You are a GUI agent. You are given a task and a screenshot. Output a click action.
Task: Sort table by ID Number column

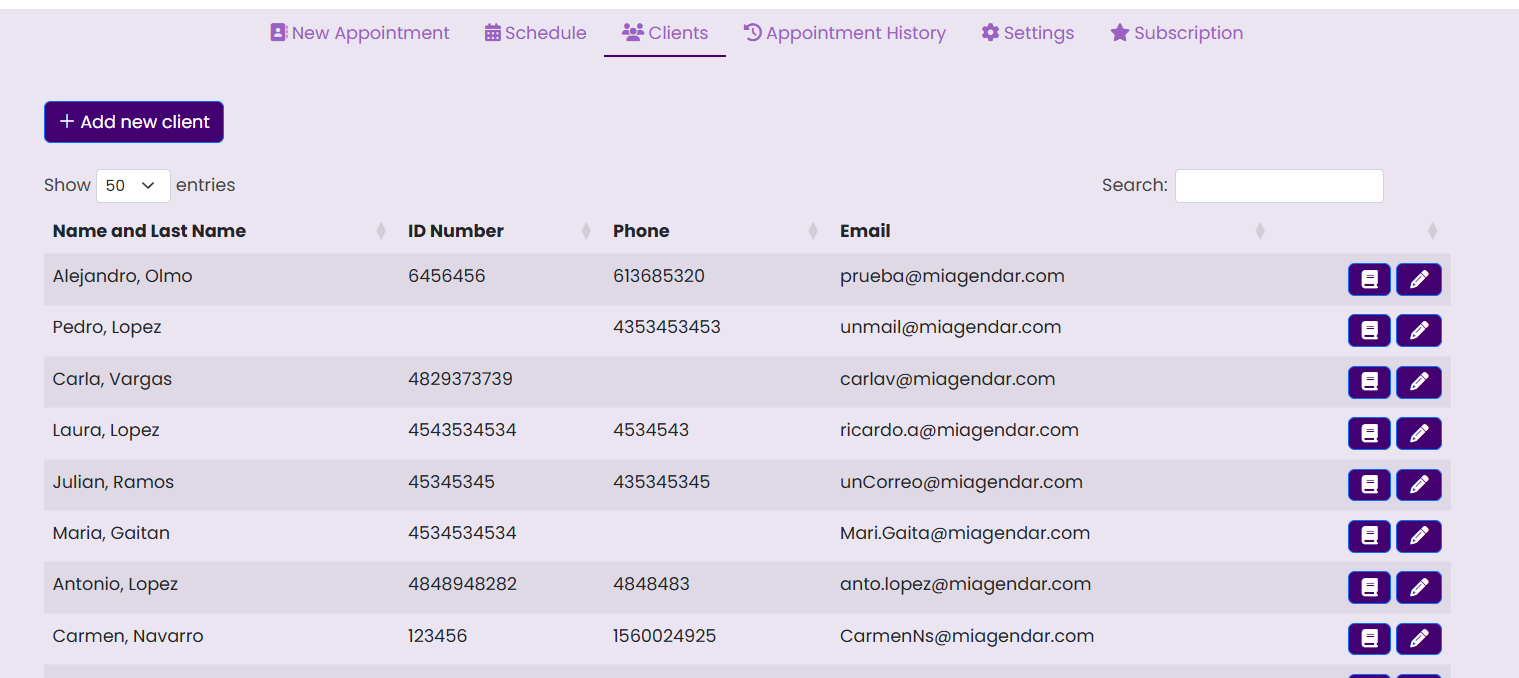pos(502,231)
